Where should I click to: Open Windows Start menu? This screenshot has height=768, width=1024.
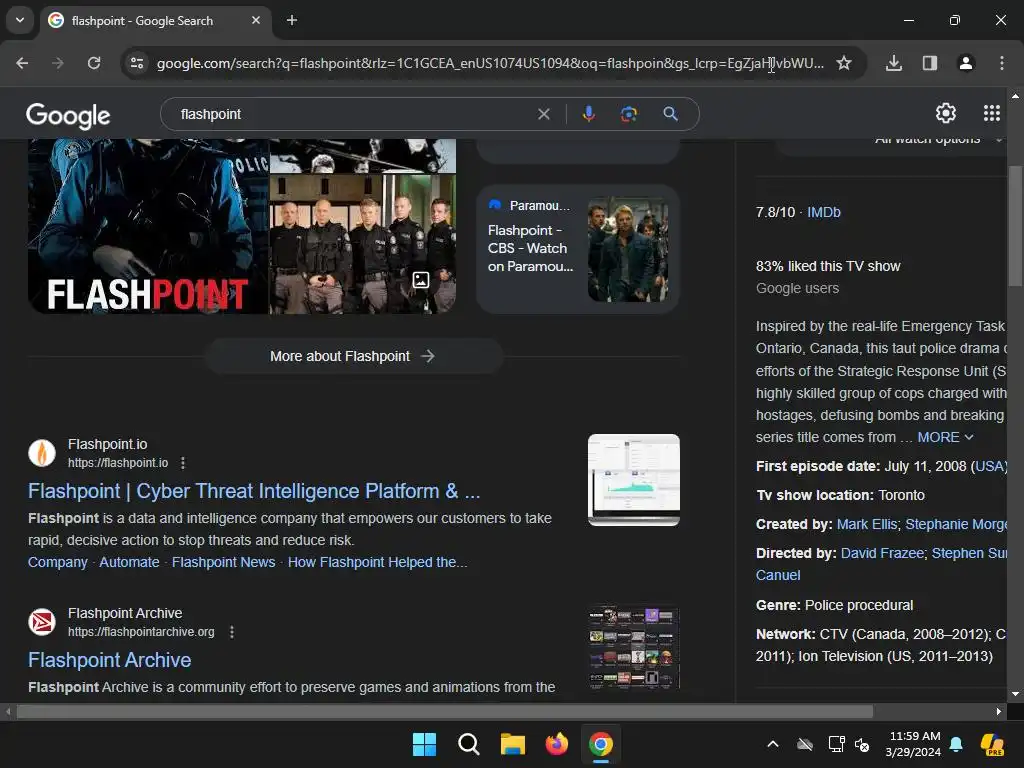[x=424, y=744]
